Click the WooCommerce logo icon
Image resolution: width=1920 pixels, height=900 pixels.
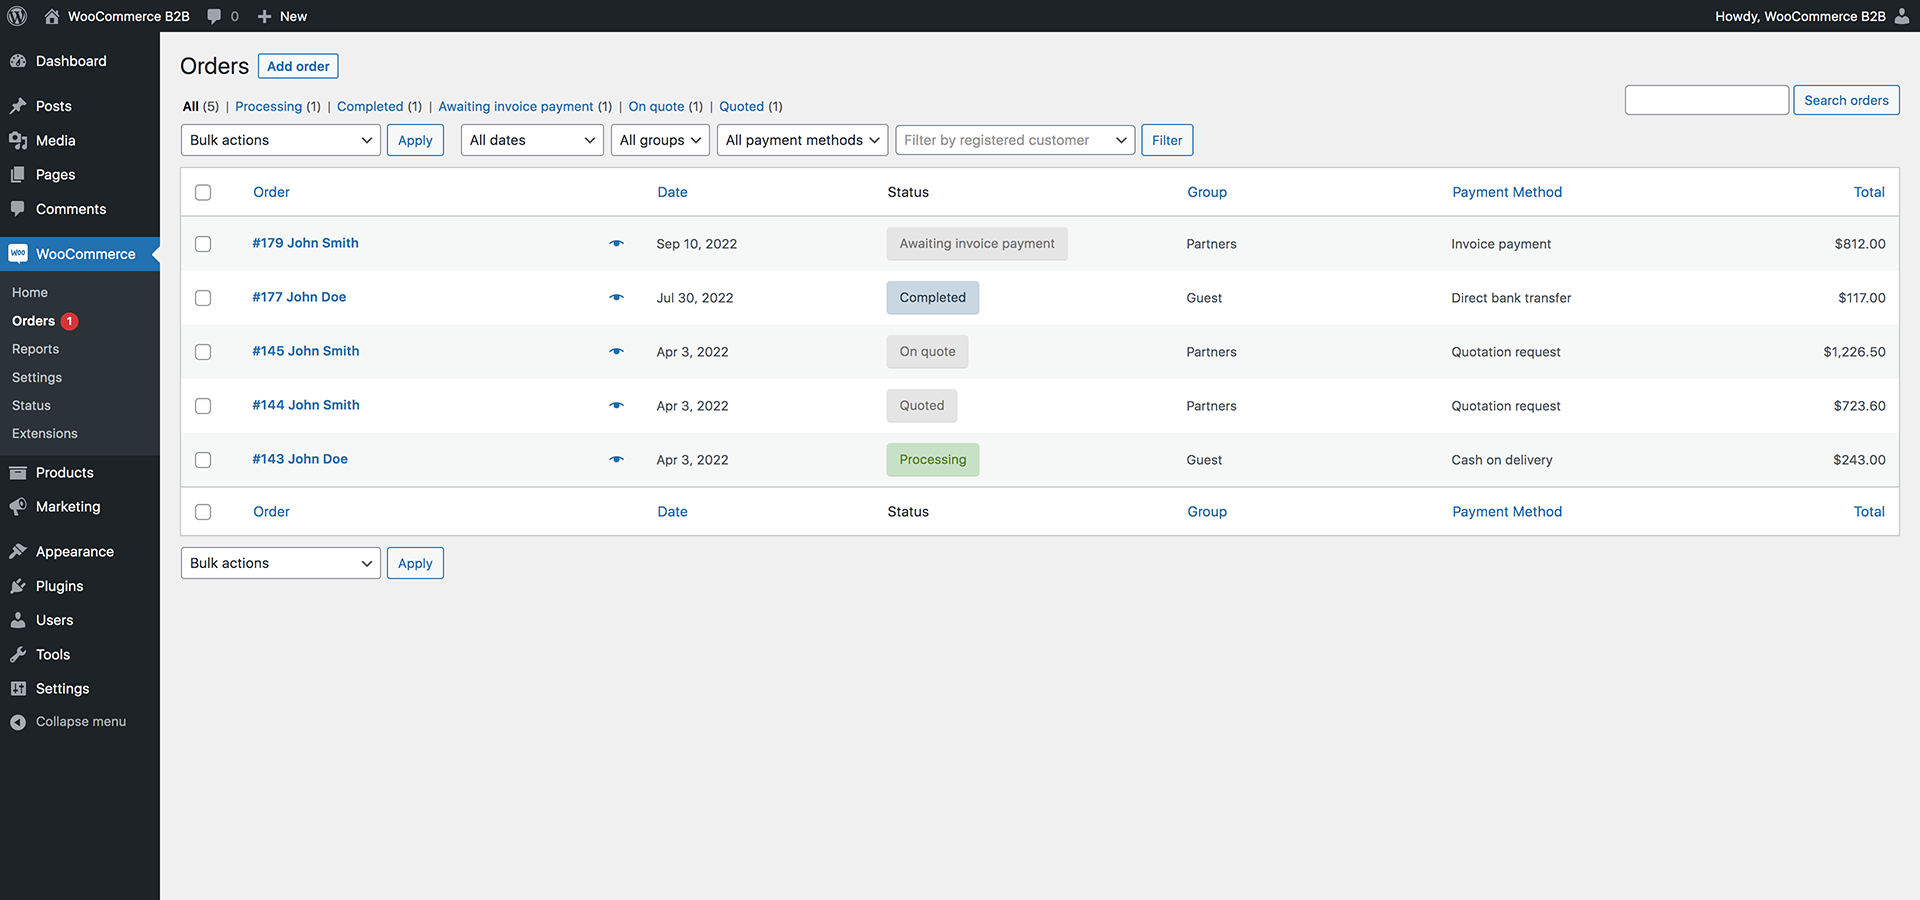pyautogui.click(x=18, y=254)
